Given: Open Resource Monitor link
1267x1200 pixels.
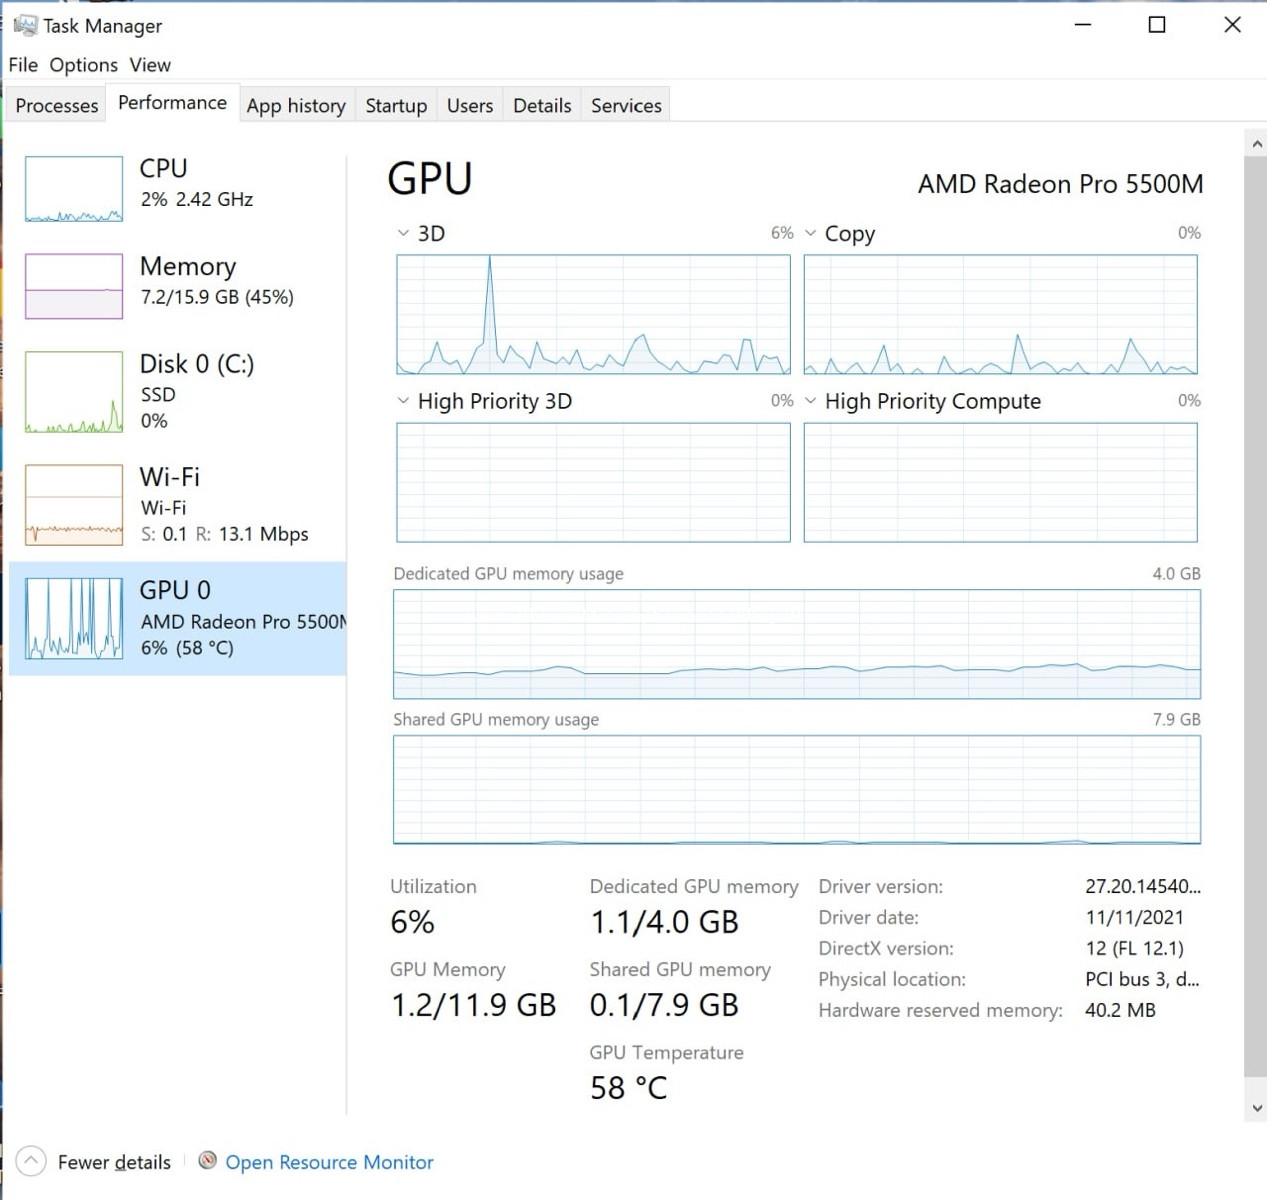Looking at the screenshot, I should click(x=329, y=1162).
